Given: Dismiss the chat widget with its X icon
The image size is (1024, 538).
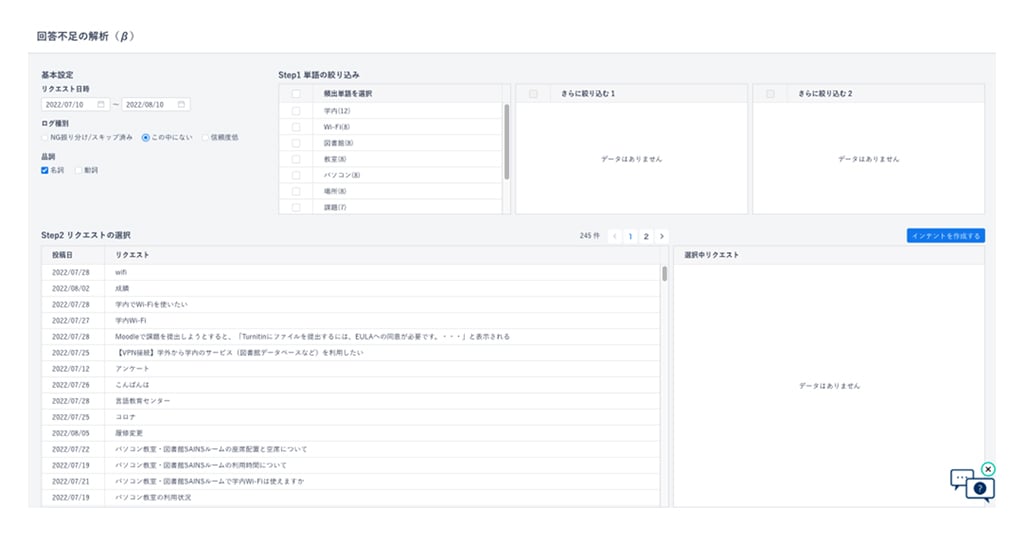Looking at the screenshot, I should click(x=988, y=469).
